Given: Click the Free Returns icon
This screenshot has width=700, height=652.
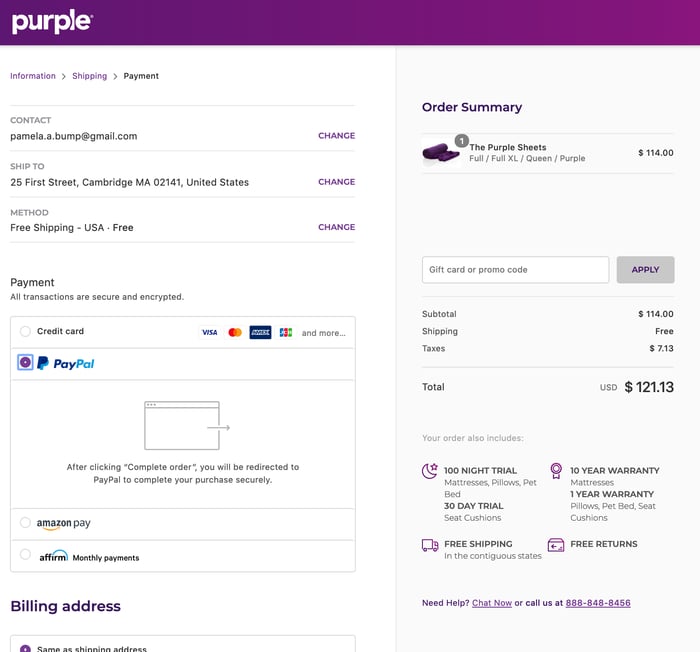Looking at the screenshot, I should (x=556, y=545).
